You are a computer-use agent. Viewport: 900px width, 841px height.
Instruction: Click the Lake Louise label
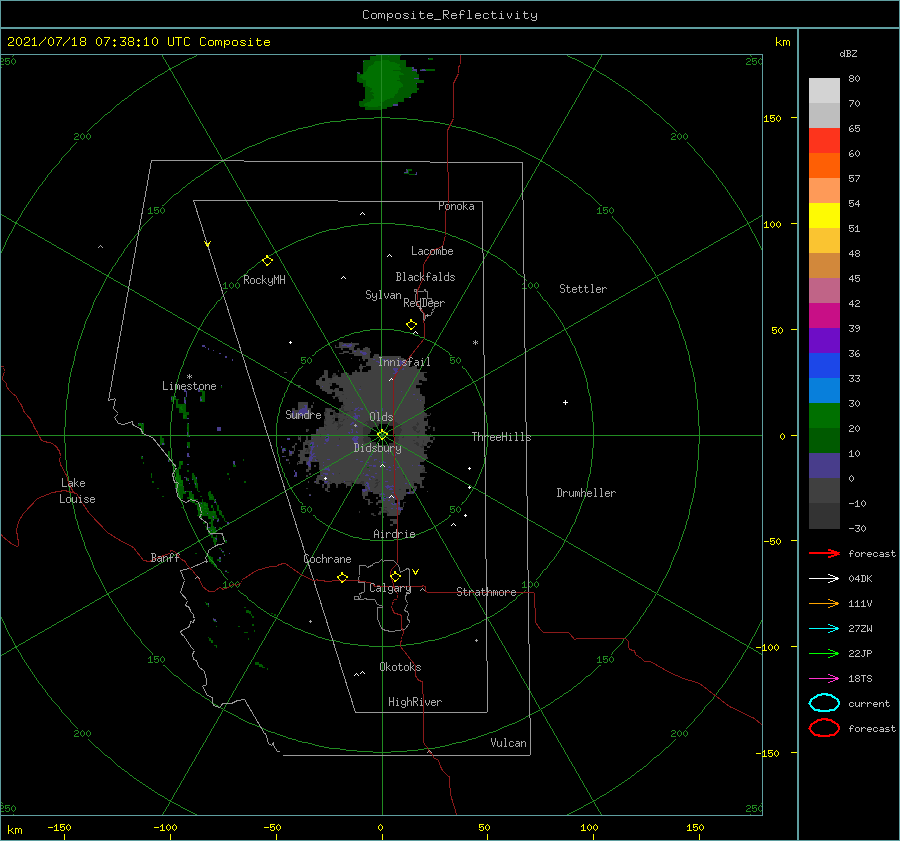pos(77,491)
